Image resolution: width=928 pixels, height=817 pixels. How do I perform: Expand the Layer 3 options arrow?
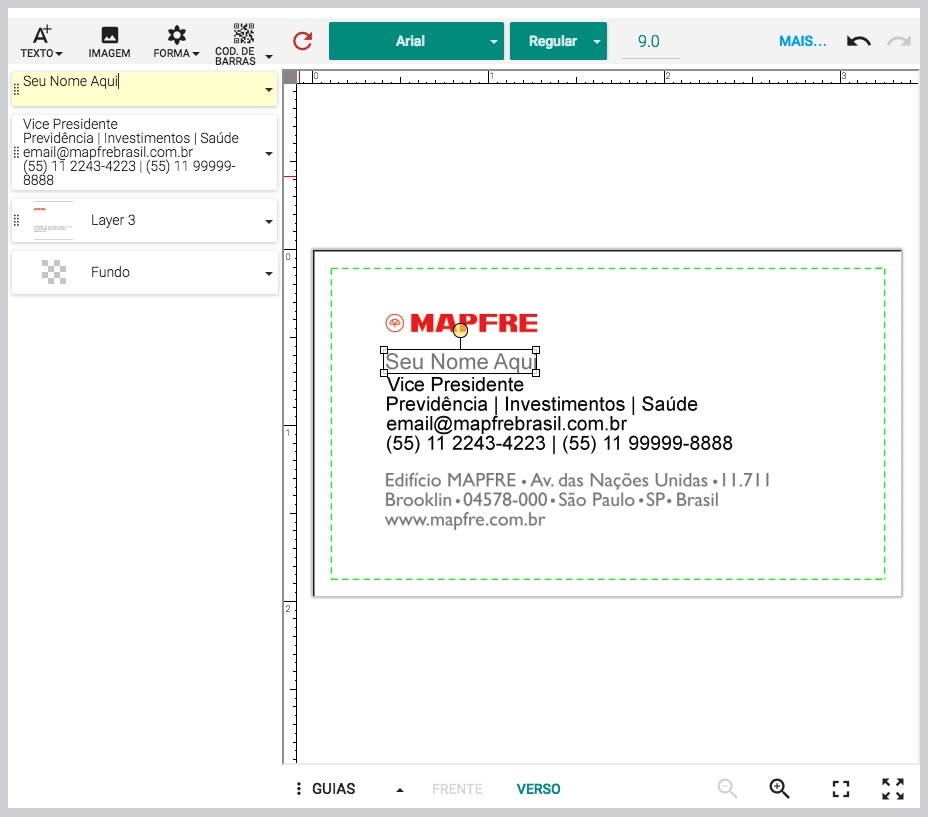tap(269, 222)
